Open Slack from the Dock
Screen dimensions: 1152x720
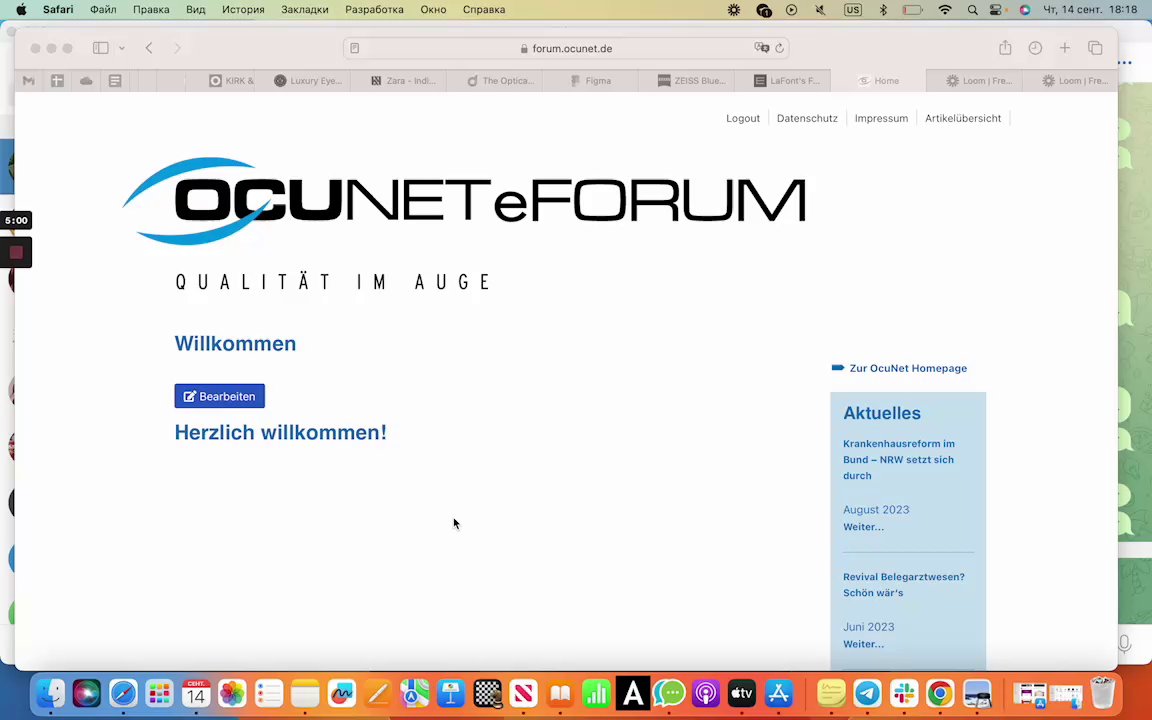coord(904,693)
